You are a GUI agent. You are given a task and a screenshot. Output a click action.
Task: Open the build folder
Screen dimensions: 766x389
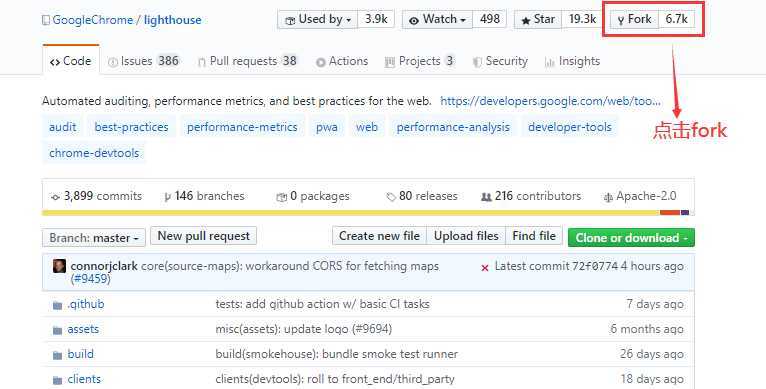click(81, 354)
